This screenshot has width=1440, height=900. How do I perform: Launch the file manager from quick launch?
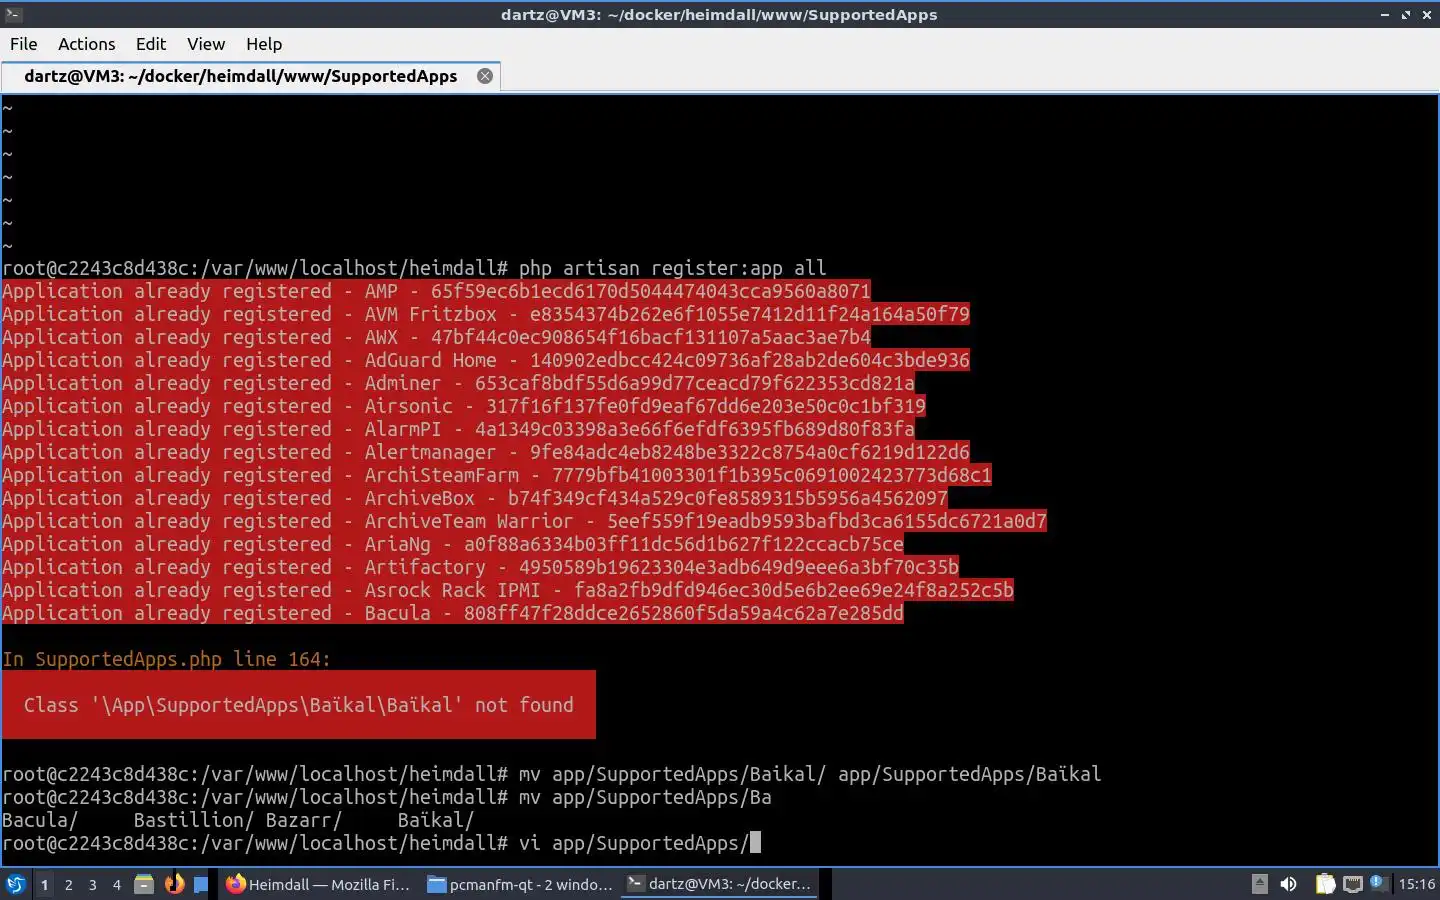[x=144, y=884]
